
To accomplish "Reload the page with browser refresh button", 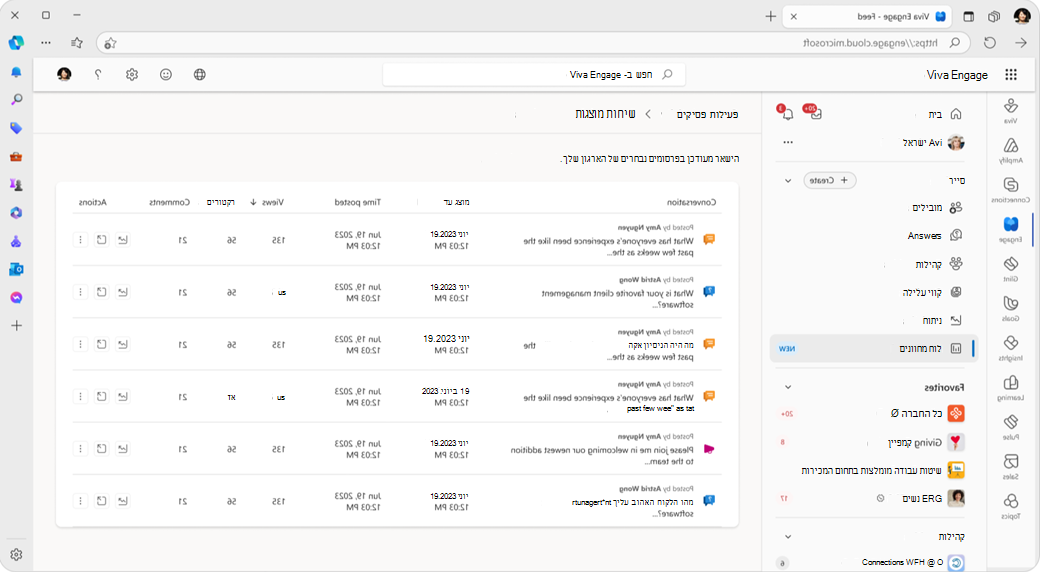I will coord(990,42).
